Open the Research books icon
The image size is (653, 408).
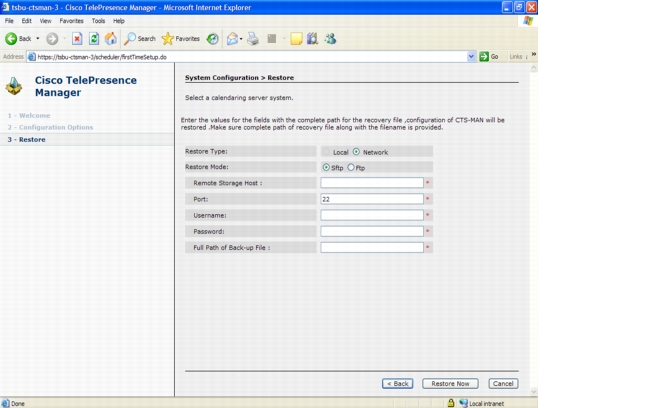[312, 39]
